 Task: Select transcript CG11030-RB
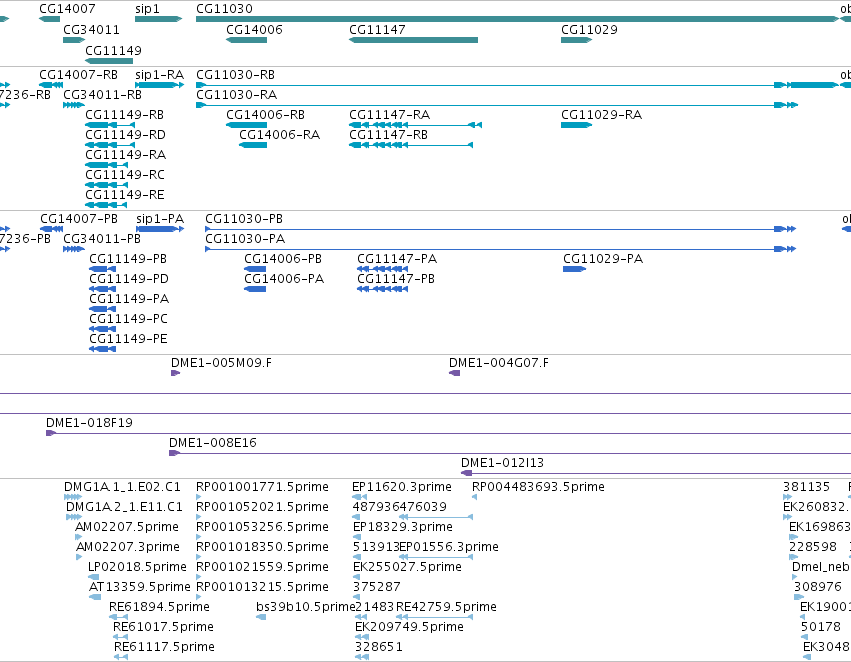click(518, 85)
